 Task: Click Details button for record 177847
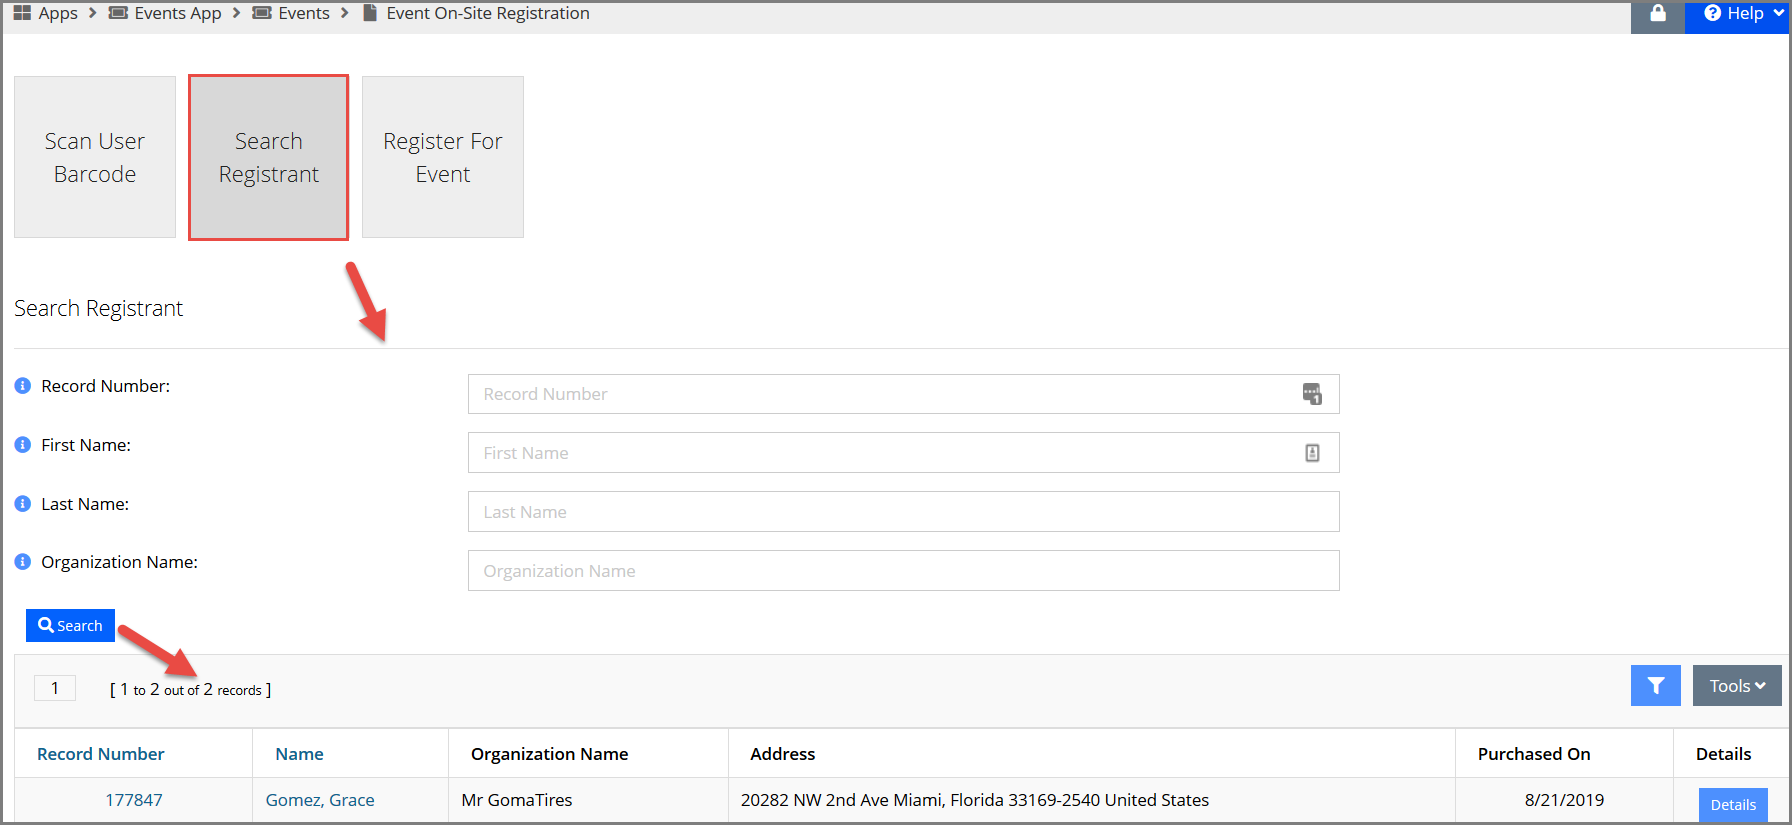(x=1733, y=805)
